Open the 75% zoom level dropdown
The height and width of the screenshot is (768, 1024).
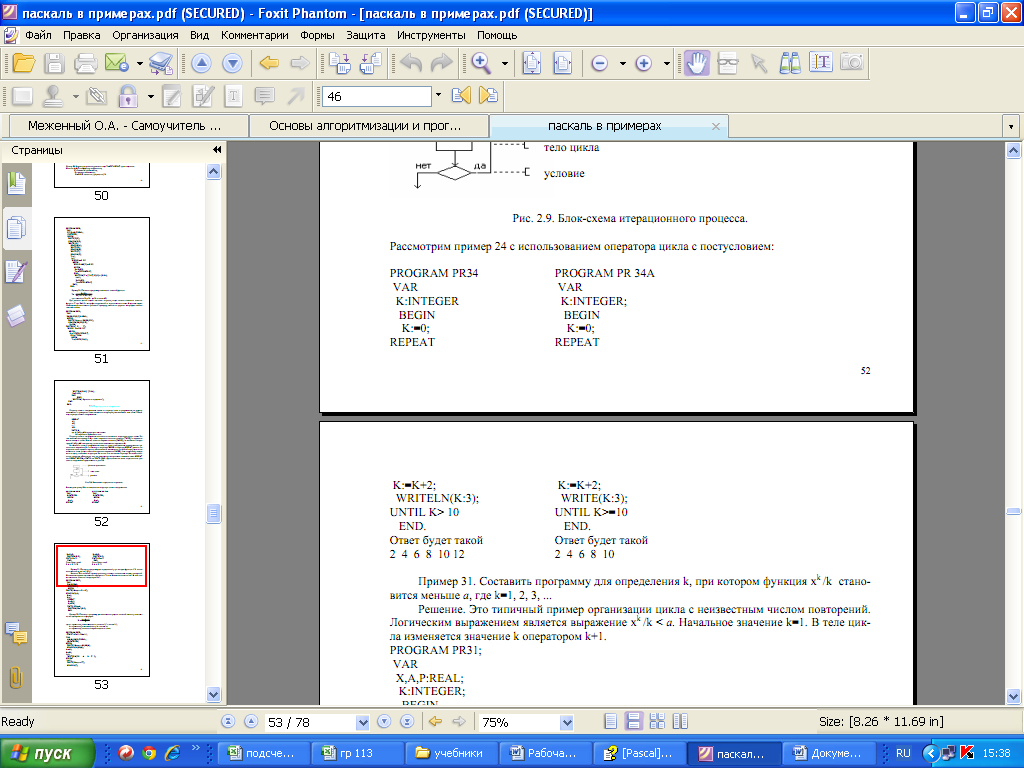[567, 722]
